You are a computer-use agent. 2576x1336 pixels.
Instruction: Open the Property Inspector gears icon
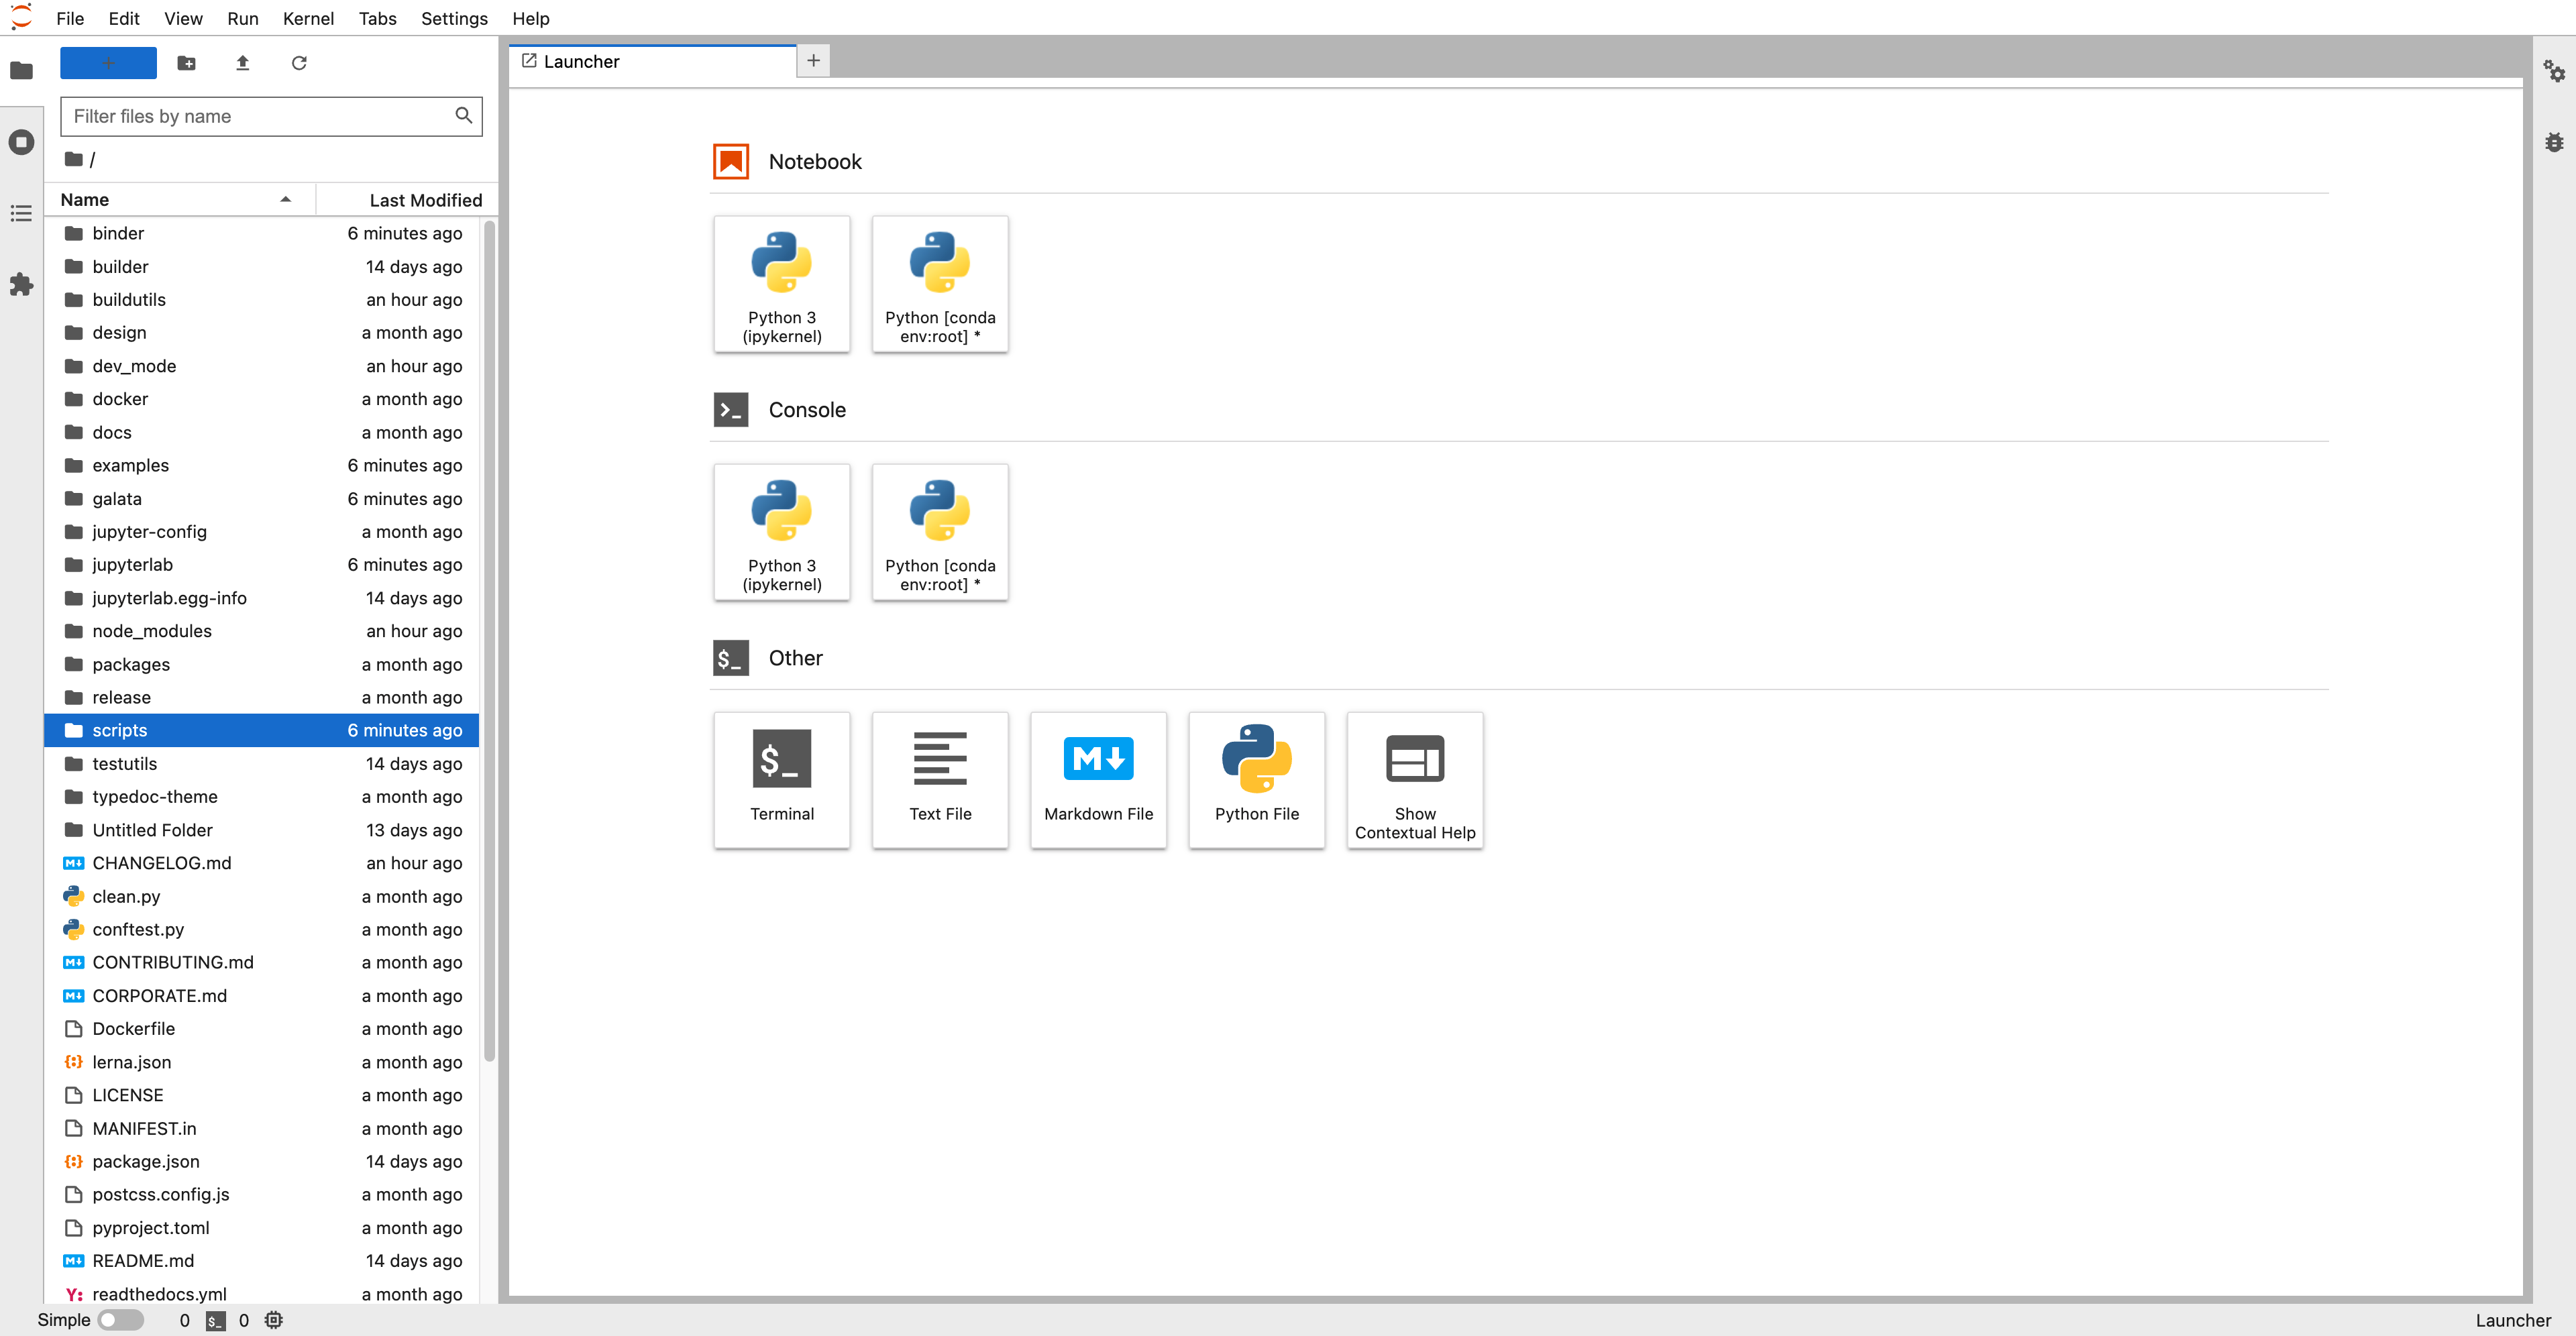(x=2553, y=71)
